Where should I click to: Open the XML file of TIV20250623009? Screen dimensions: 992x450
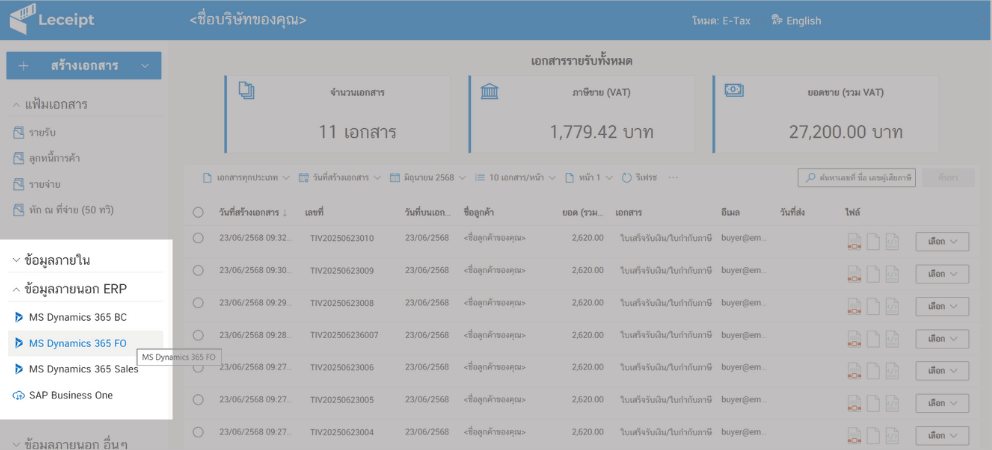tap(892, 274)
